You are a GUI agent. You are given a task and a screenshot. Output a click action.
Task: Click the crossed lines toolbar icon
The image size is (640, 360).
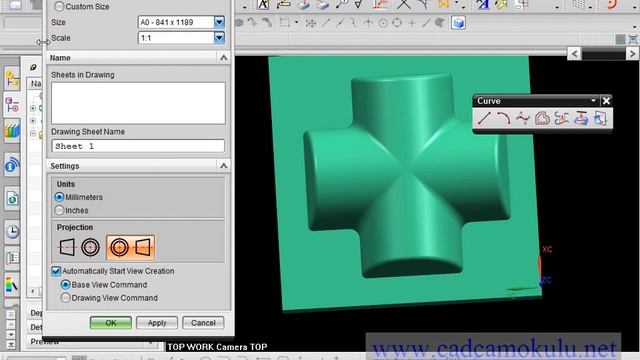point(404,4)
